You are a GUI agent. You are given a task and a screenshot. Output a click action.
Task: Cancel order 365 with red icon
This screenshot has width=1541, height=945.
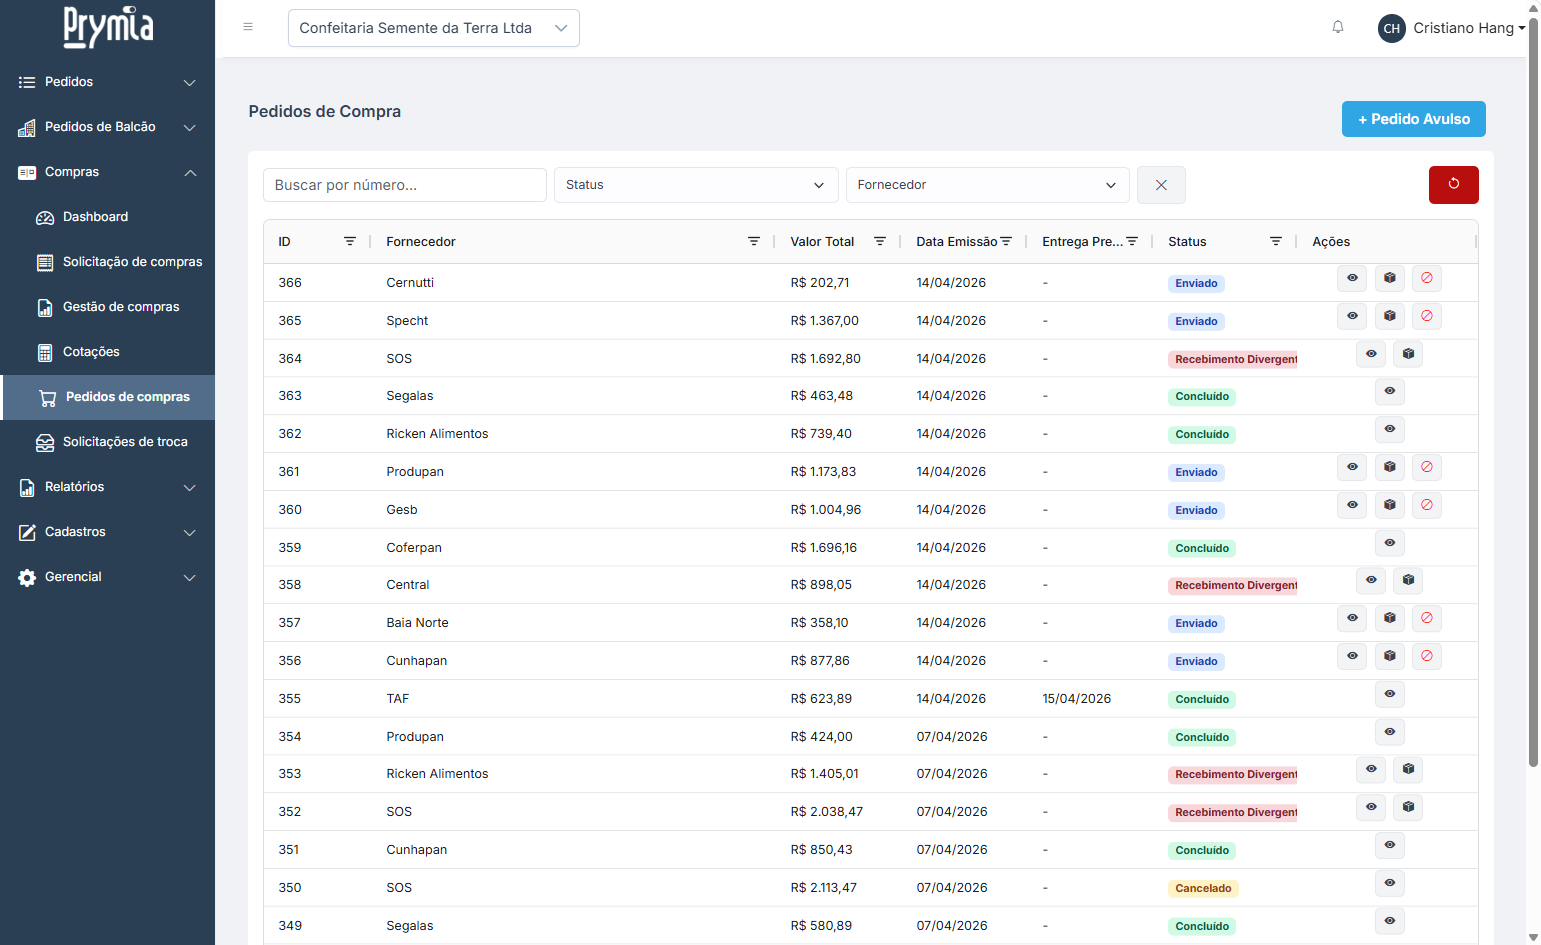tap(1426, 316)
